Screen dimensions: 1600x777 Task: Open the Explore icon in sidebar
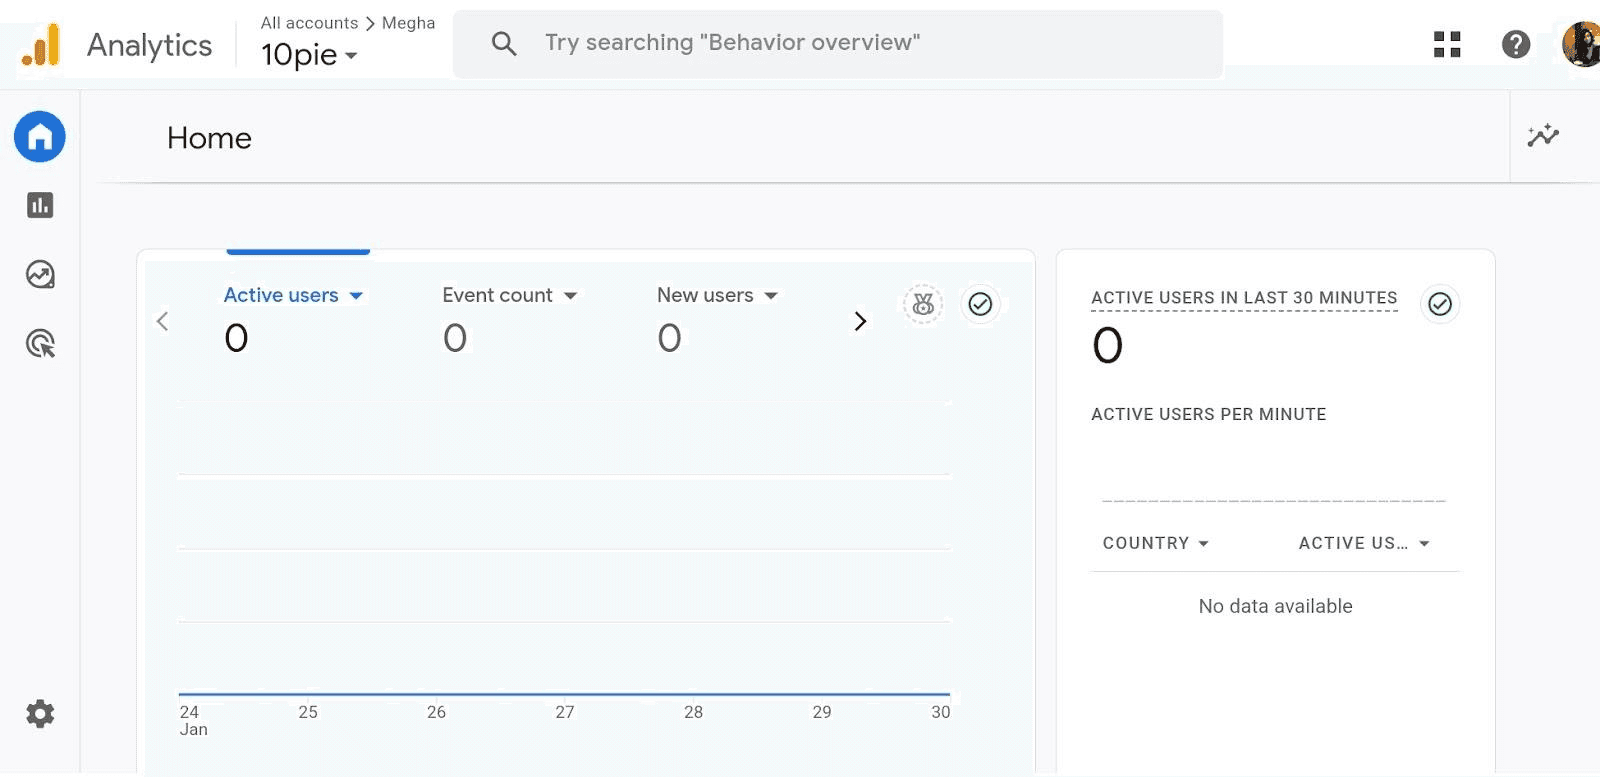coord(40,274)
